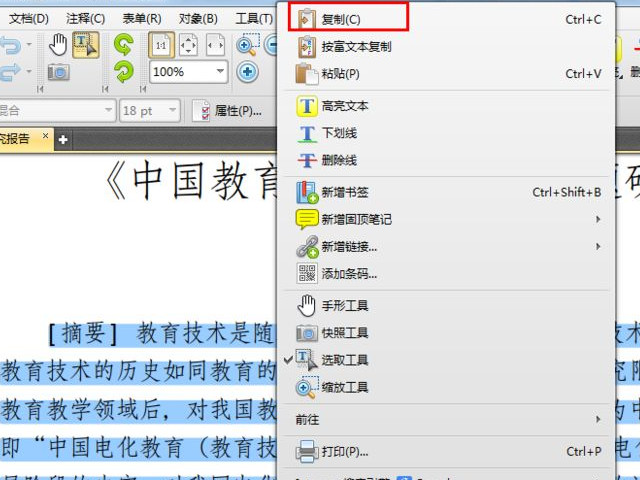The image size is (640, 480).
Task: Open the Tools (工具) menu
Action: pyautogui.click(x=254, y=19)
